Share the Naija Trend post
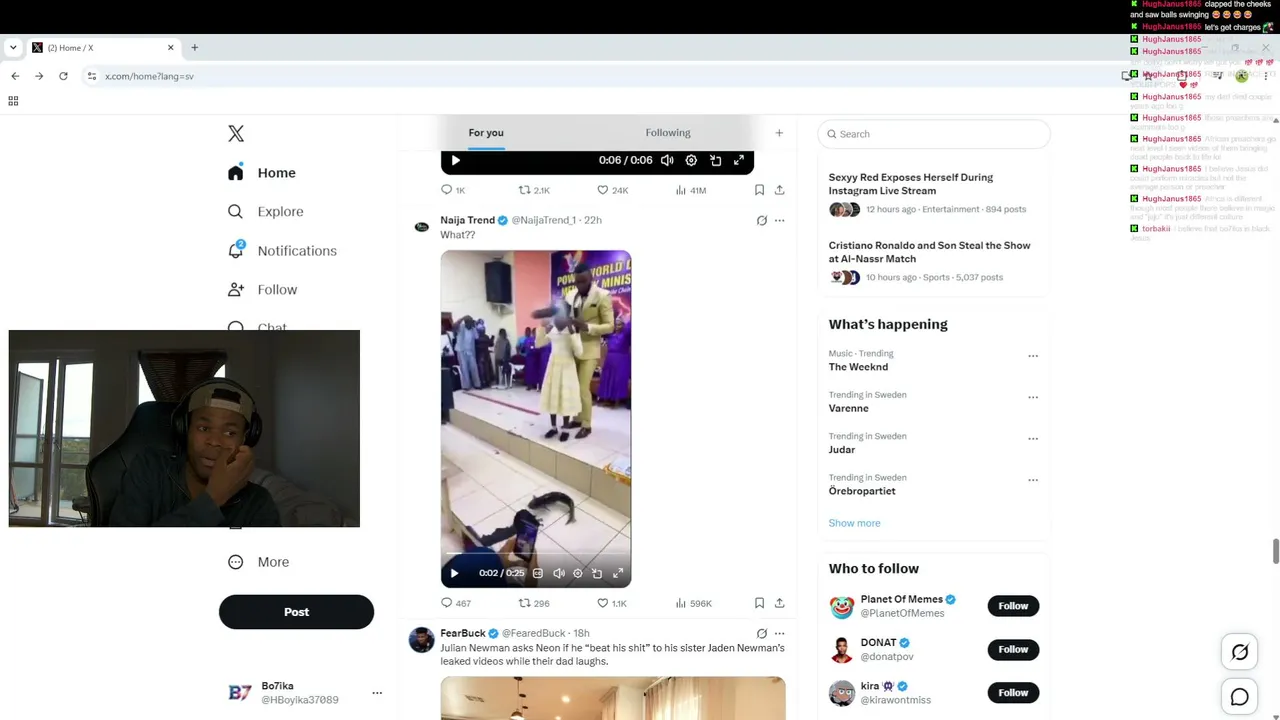The image size is (1280, 720). tap(780, 603)
